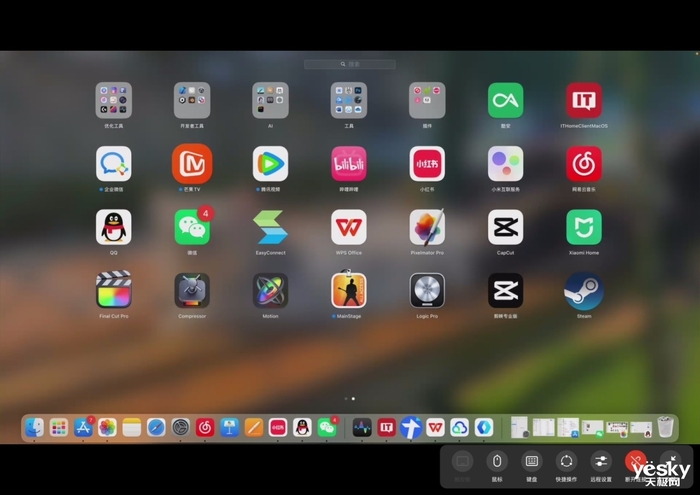700x495 pixels.
Task: Open the dark waveform app in dock
Action: 362,428
